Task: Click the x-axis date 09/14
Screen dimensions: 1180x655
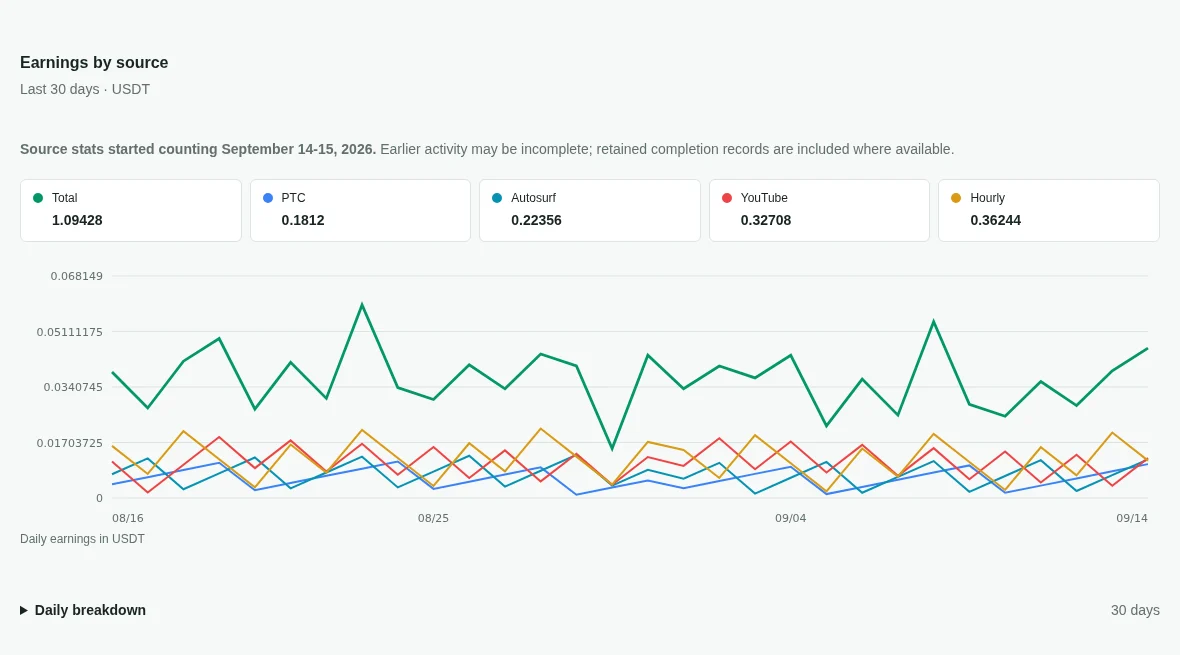Action: click(1132, 518)
